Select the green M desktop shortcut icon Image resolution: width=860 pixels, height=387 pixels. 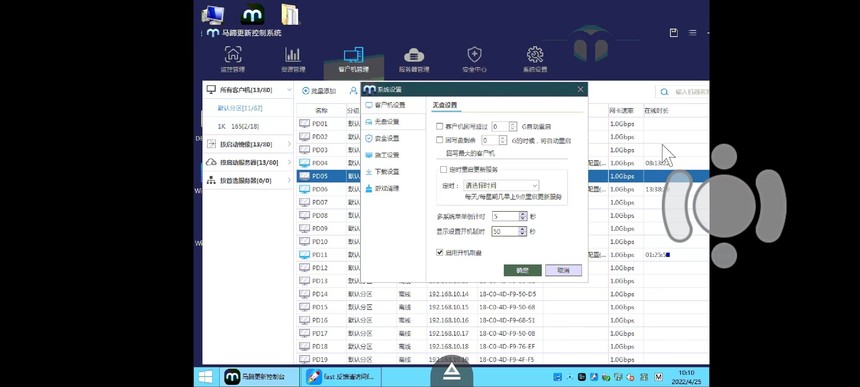pyautogui.click(x=252, y=15)
